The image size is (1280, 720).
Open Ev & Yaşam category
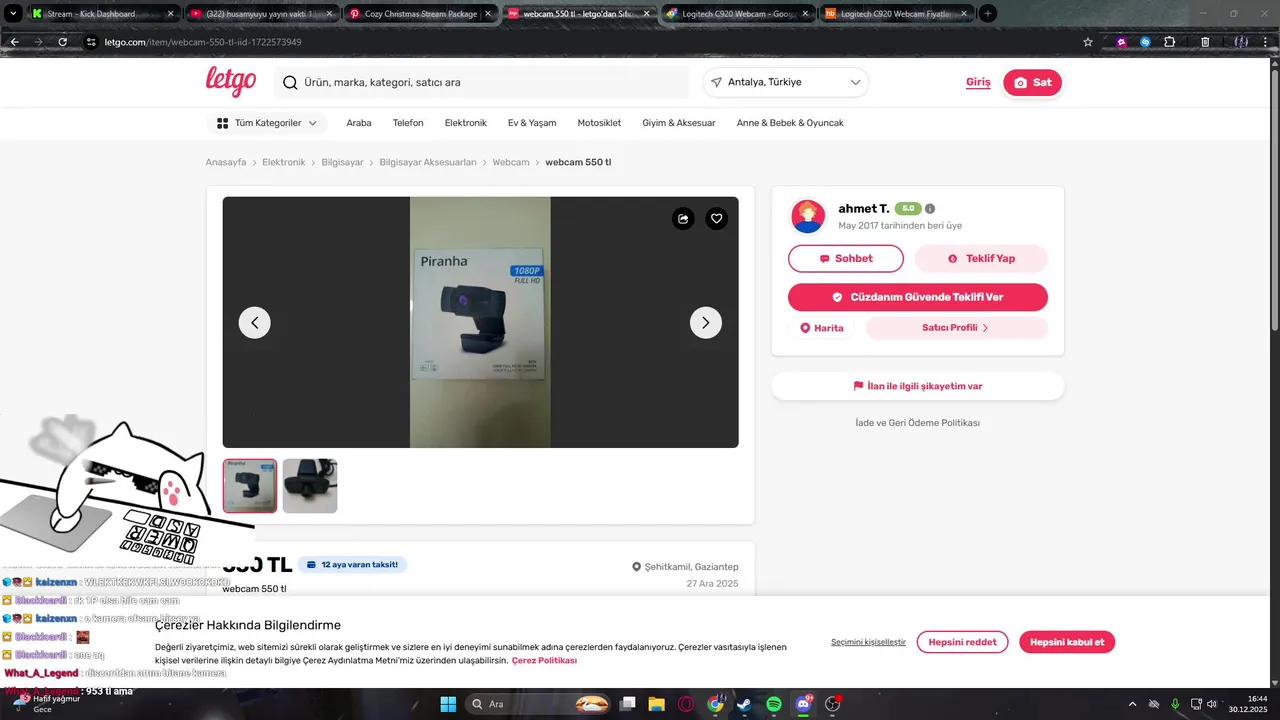(x=532, y=123)
